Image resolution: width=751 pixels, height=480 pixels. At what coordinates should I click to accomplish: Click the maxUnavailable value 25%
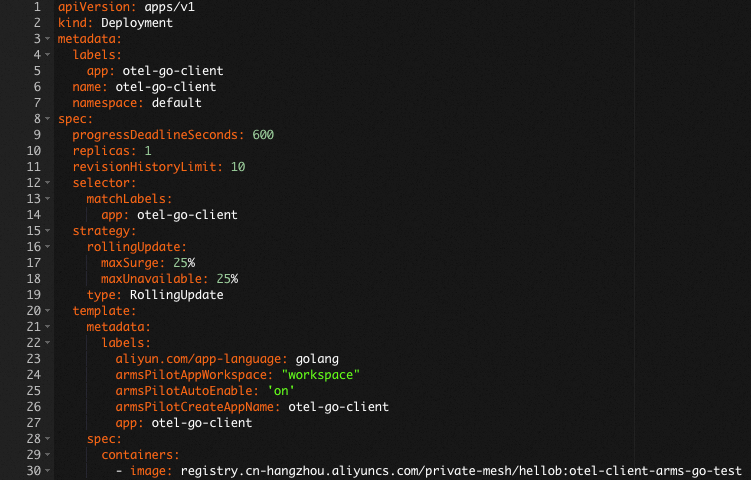pyautogui.click(x=227, y=279)
